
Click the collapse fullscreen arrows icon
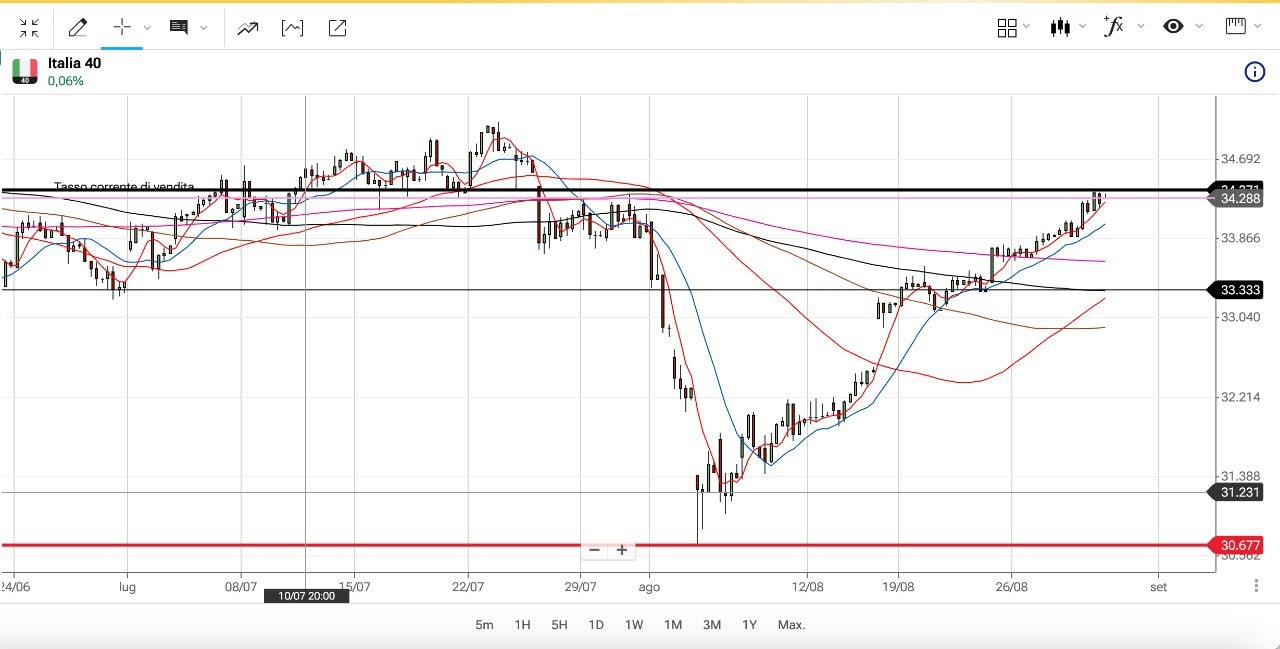point(29,28)
